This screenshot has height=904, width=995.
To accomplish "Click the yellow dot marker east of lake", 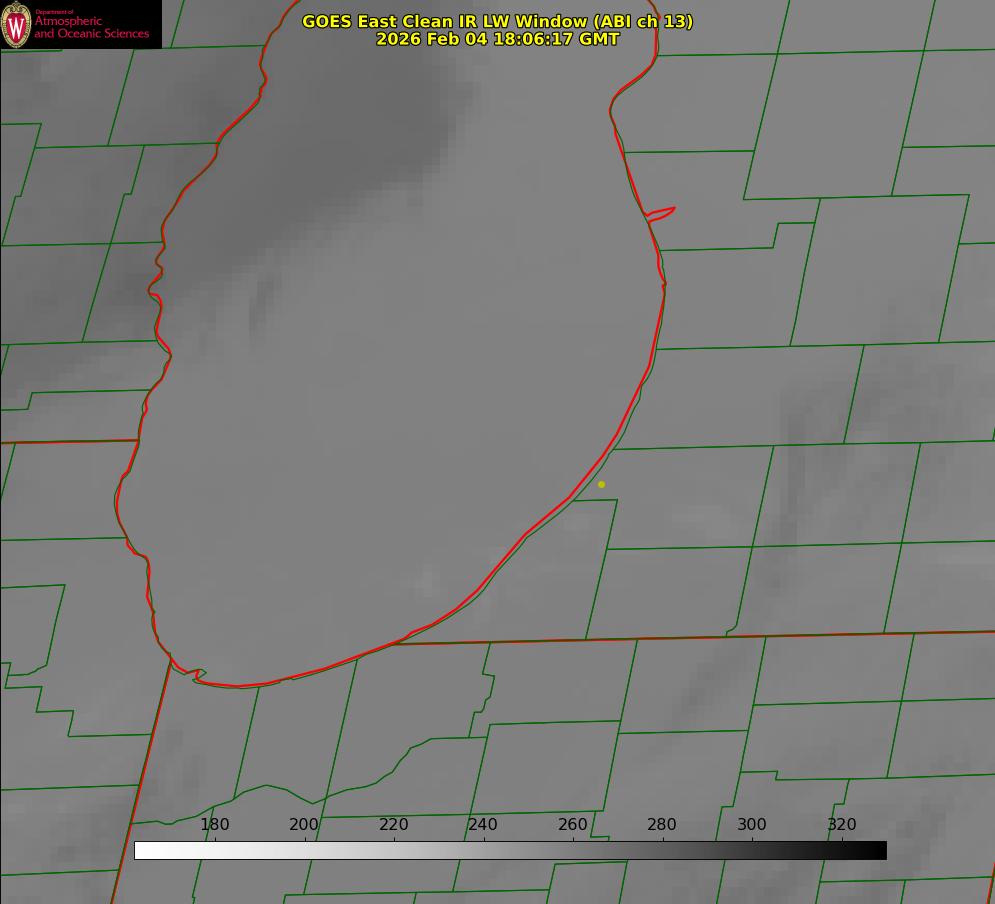I will (601, 484).
